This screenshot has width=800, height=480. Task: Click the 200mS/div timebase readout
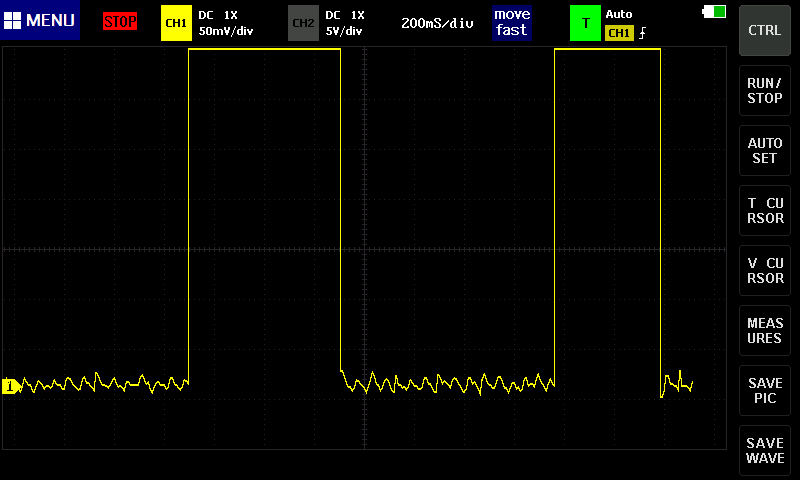pyautogui.click(x=437, y=23)
